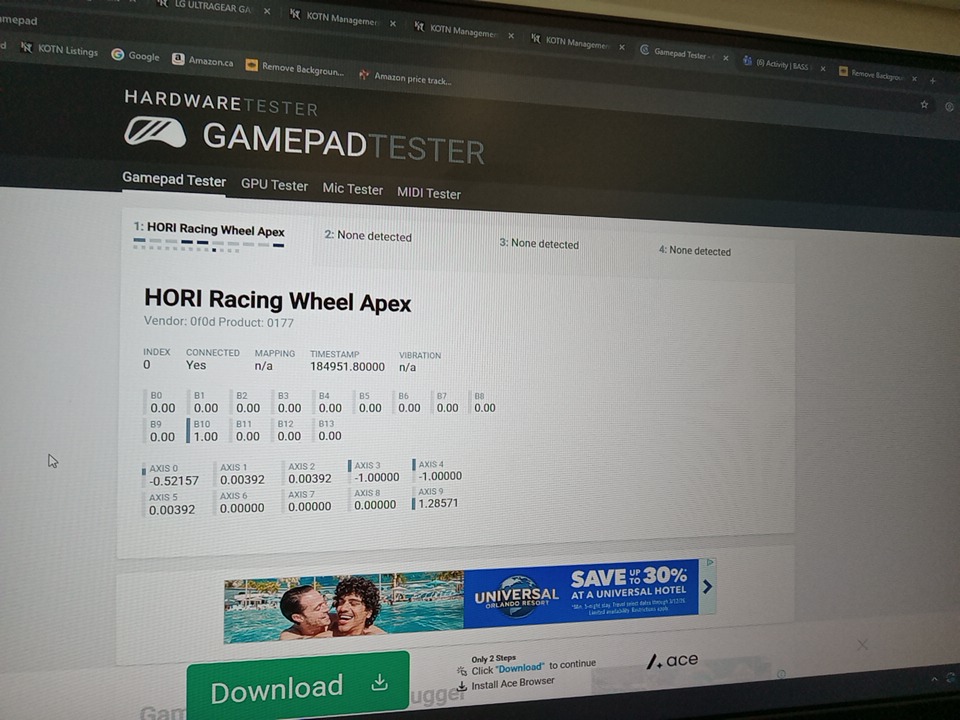Switch to the LG UltraGear browser tab
This screenshot has height=720, width=960.
tap(212, 9)
